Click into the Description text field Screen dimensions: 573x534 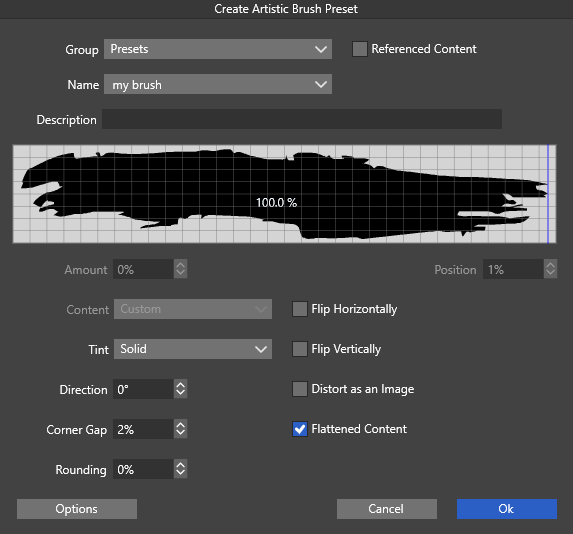(302, 119)
